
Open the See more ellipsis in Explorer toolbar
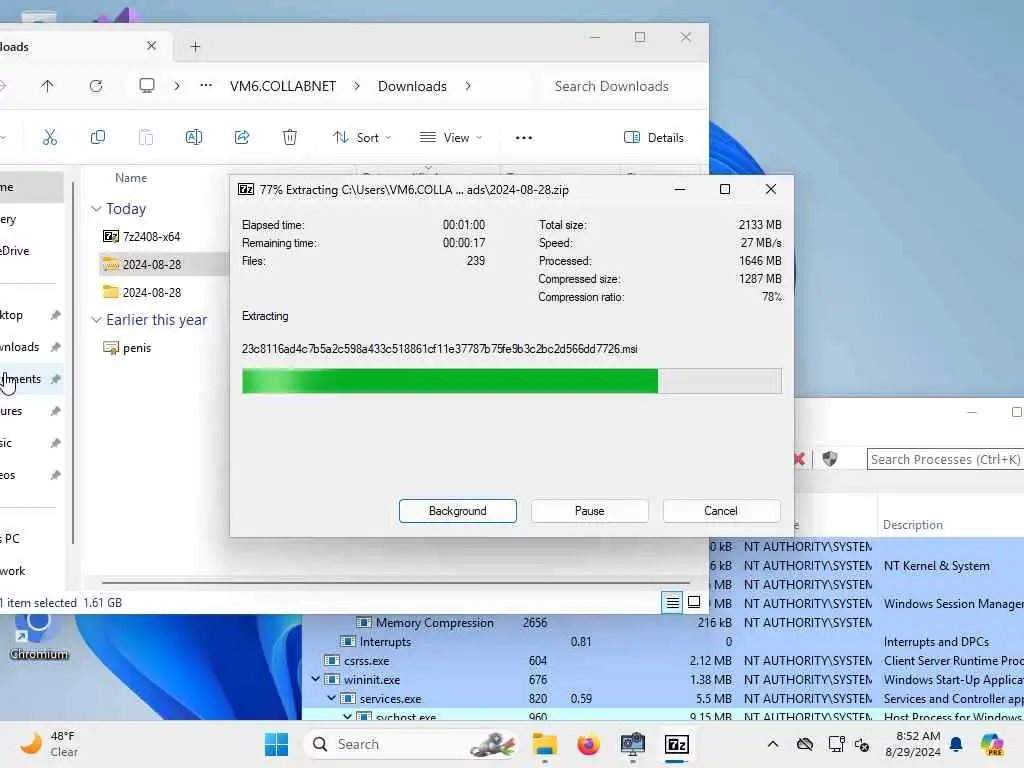coord(524,138)
